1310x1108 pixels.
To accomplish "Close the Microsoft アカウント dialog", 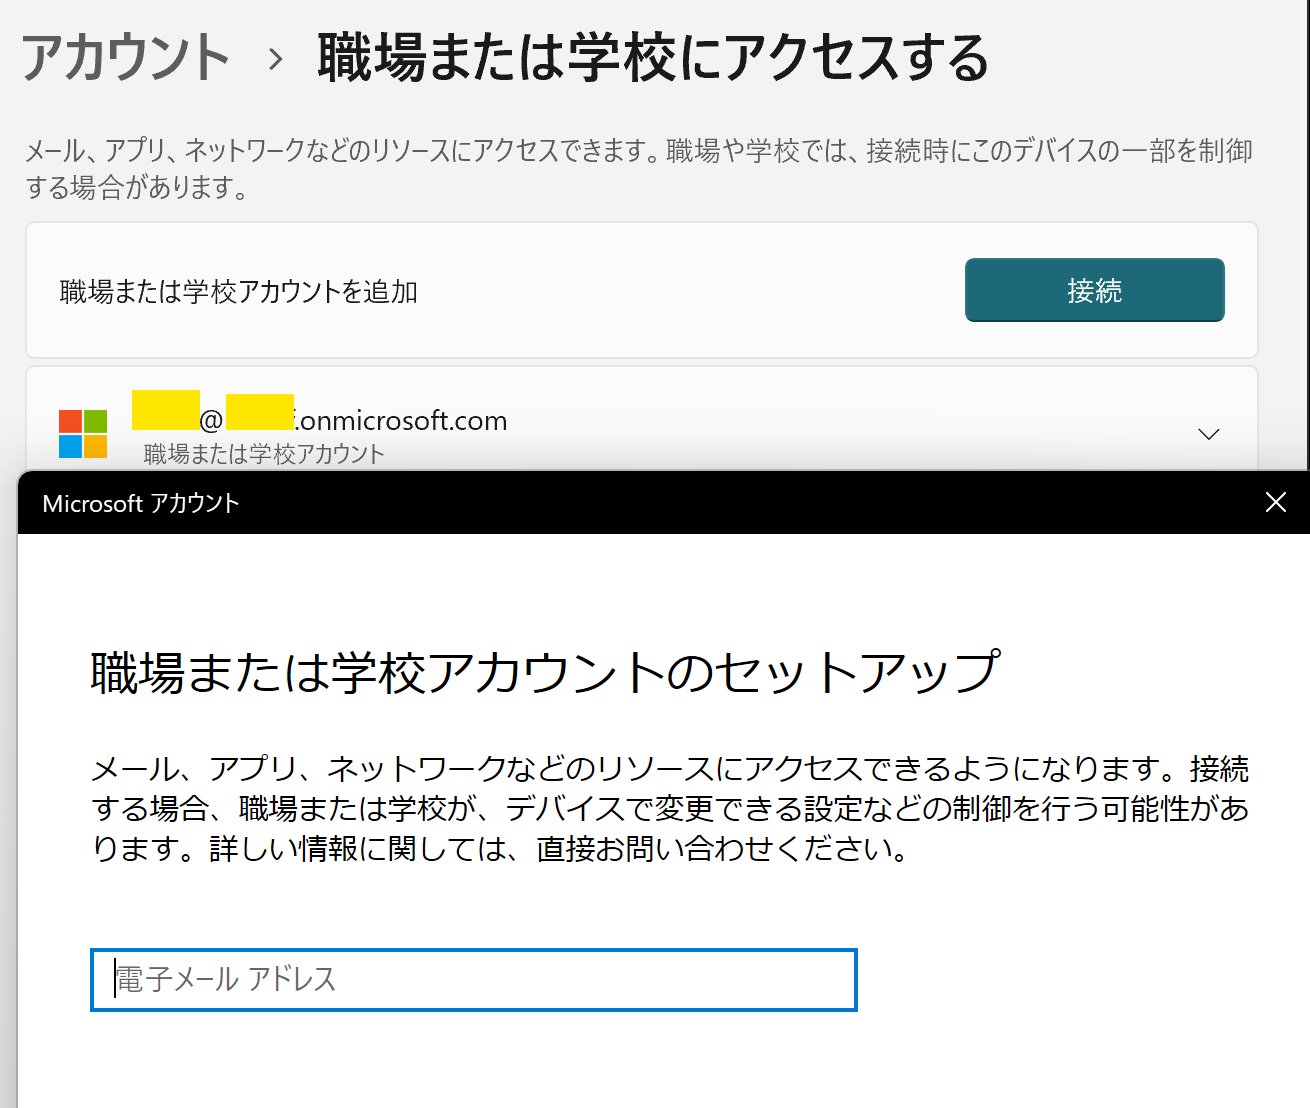I will pyautogui.click(x=1275, y=502).
